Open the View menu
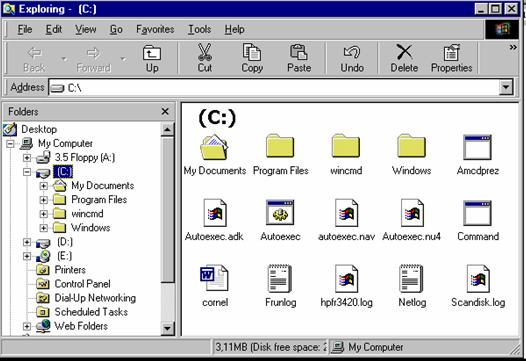 [x=86, y=30]
